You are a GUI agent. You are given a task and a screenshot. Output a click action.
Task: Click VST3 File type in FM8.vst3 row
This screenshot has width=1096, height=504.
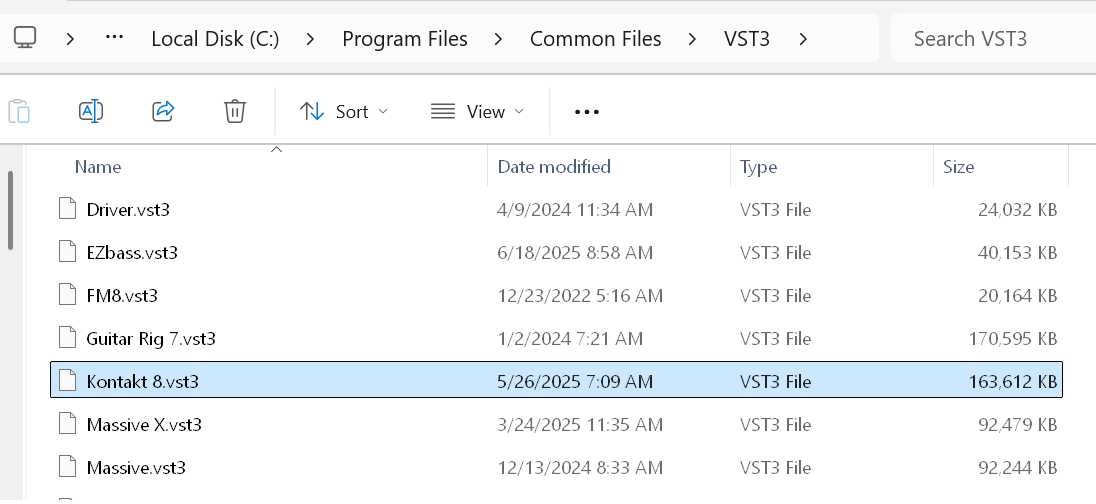[x=775, y=296]
